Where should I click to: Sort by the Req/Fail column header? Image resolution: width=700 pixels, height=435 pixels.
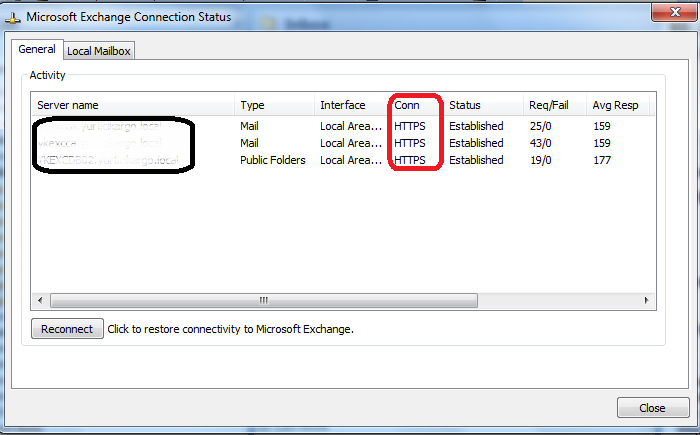tap(553, 105)
